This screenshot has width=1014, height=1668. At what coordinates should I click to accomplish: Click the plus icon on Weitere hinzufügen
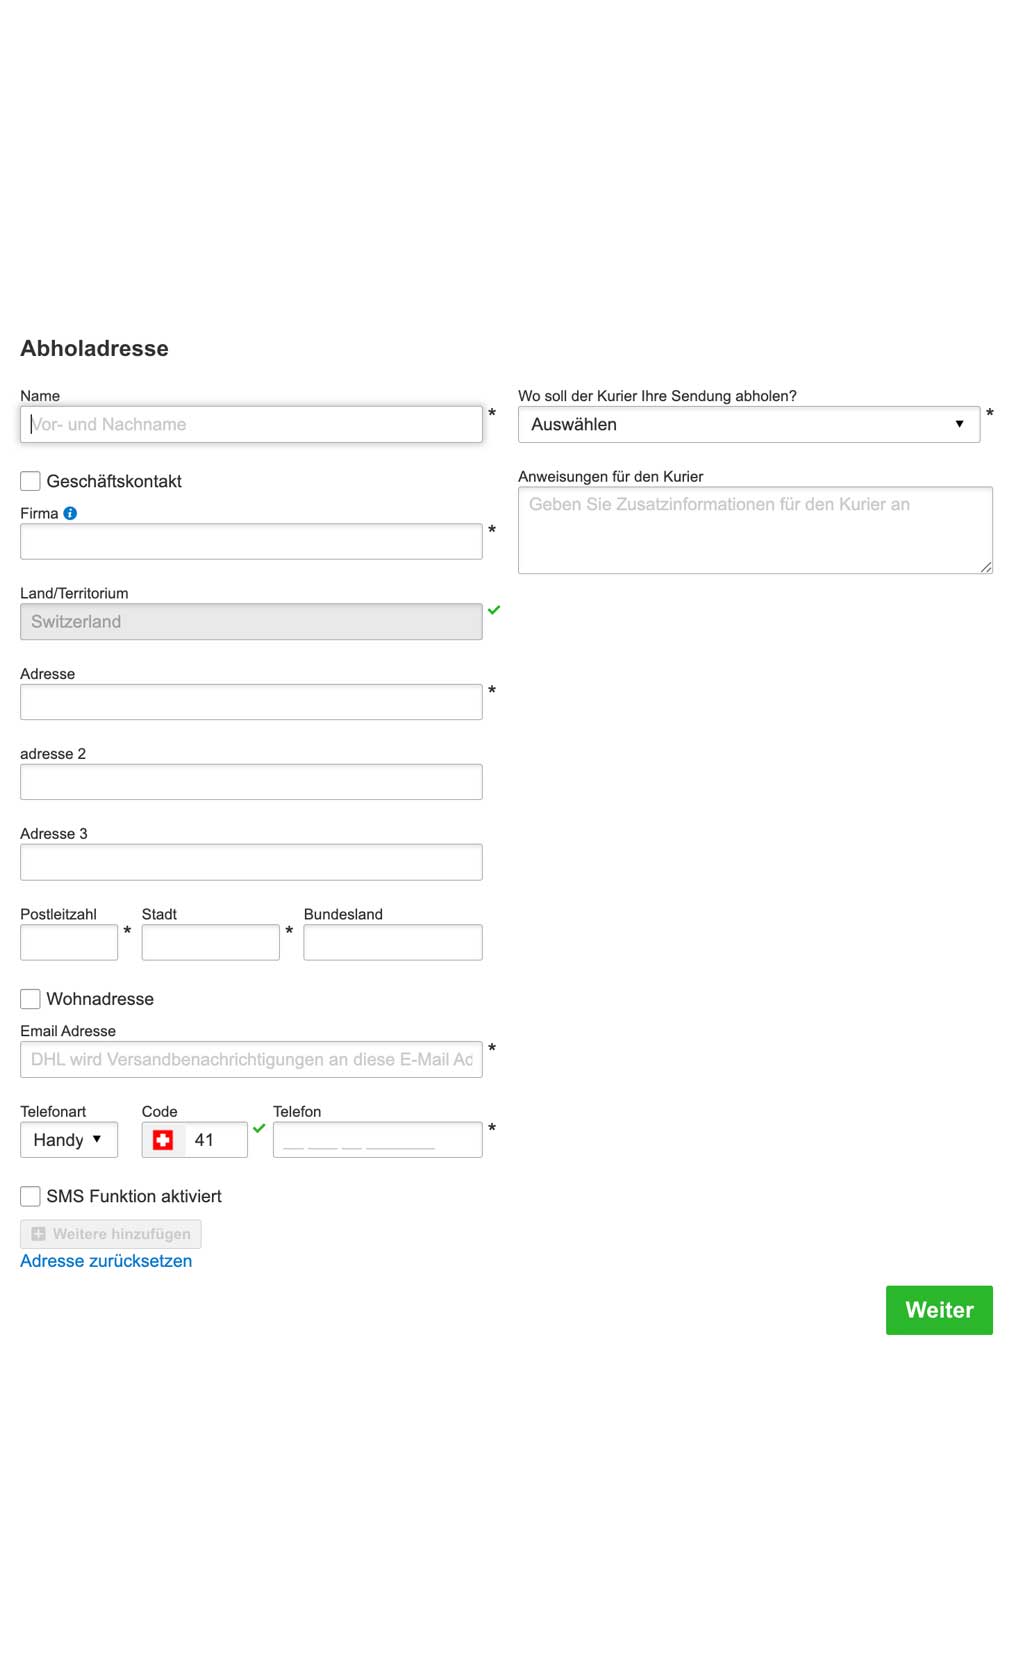point(39,1234)
